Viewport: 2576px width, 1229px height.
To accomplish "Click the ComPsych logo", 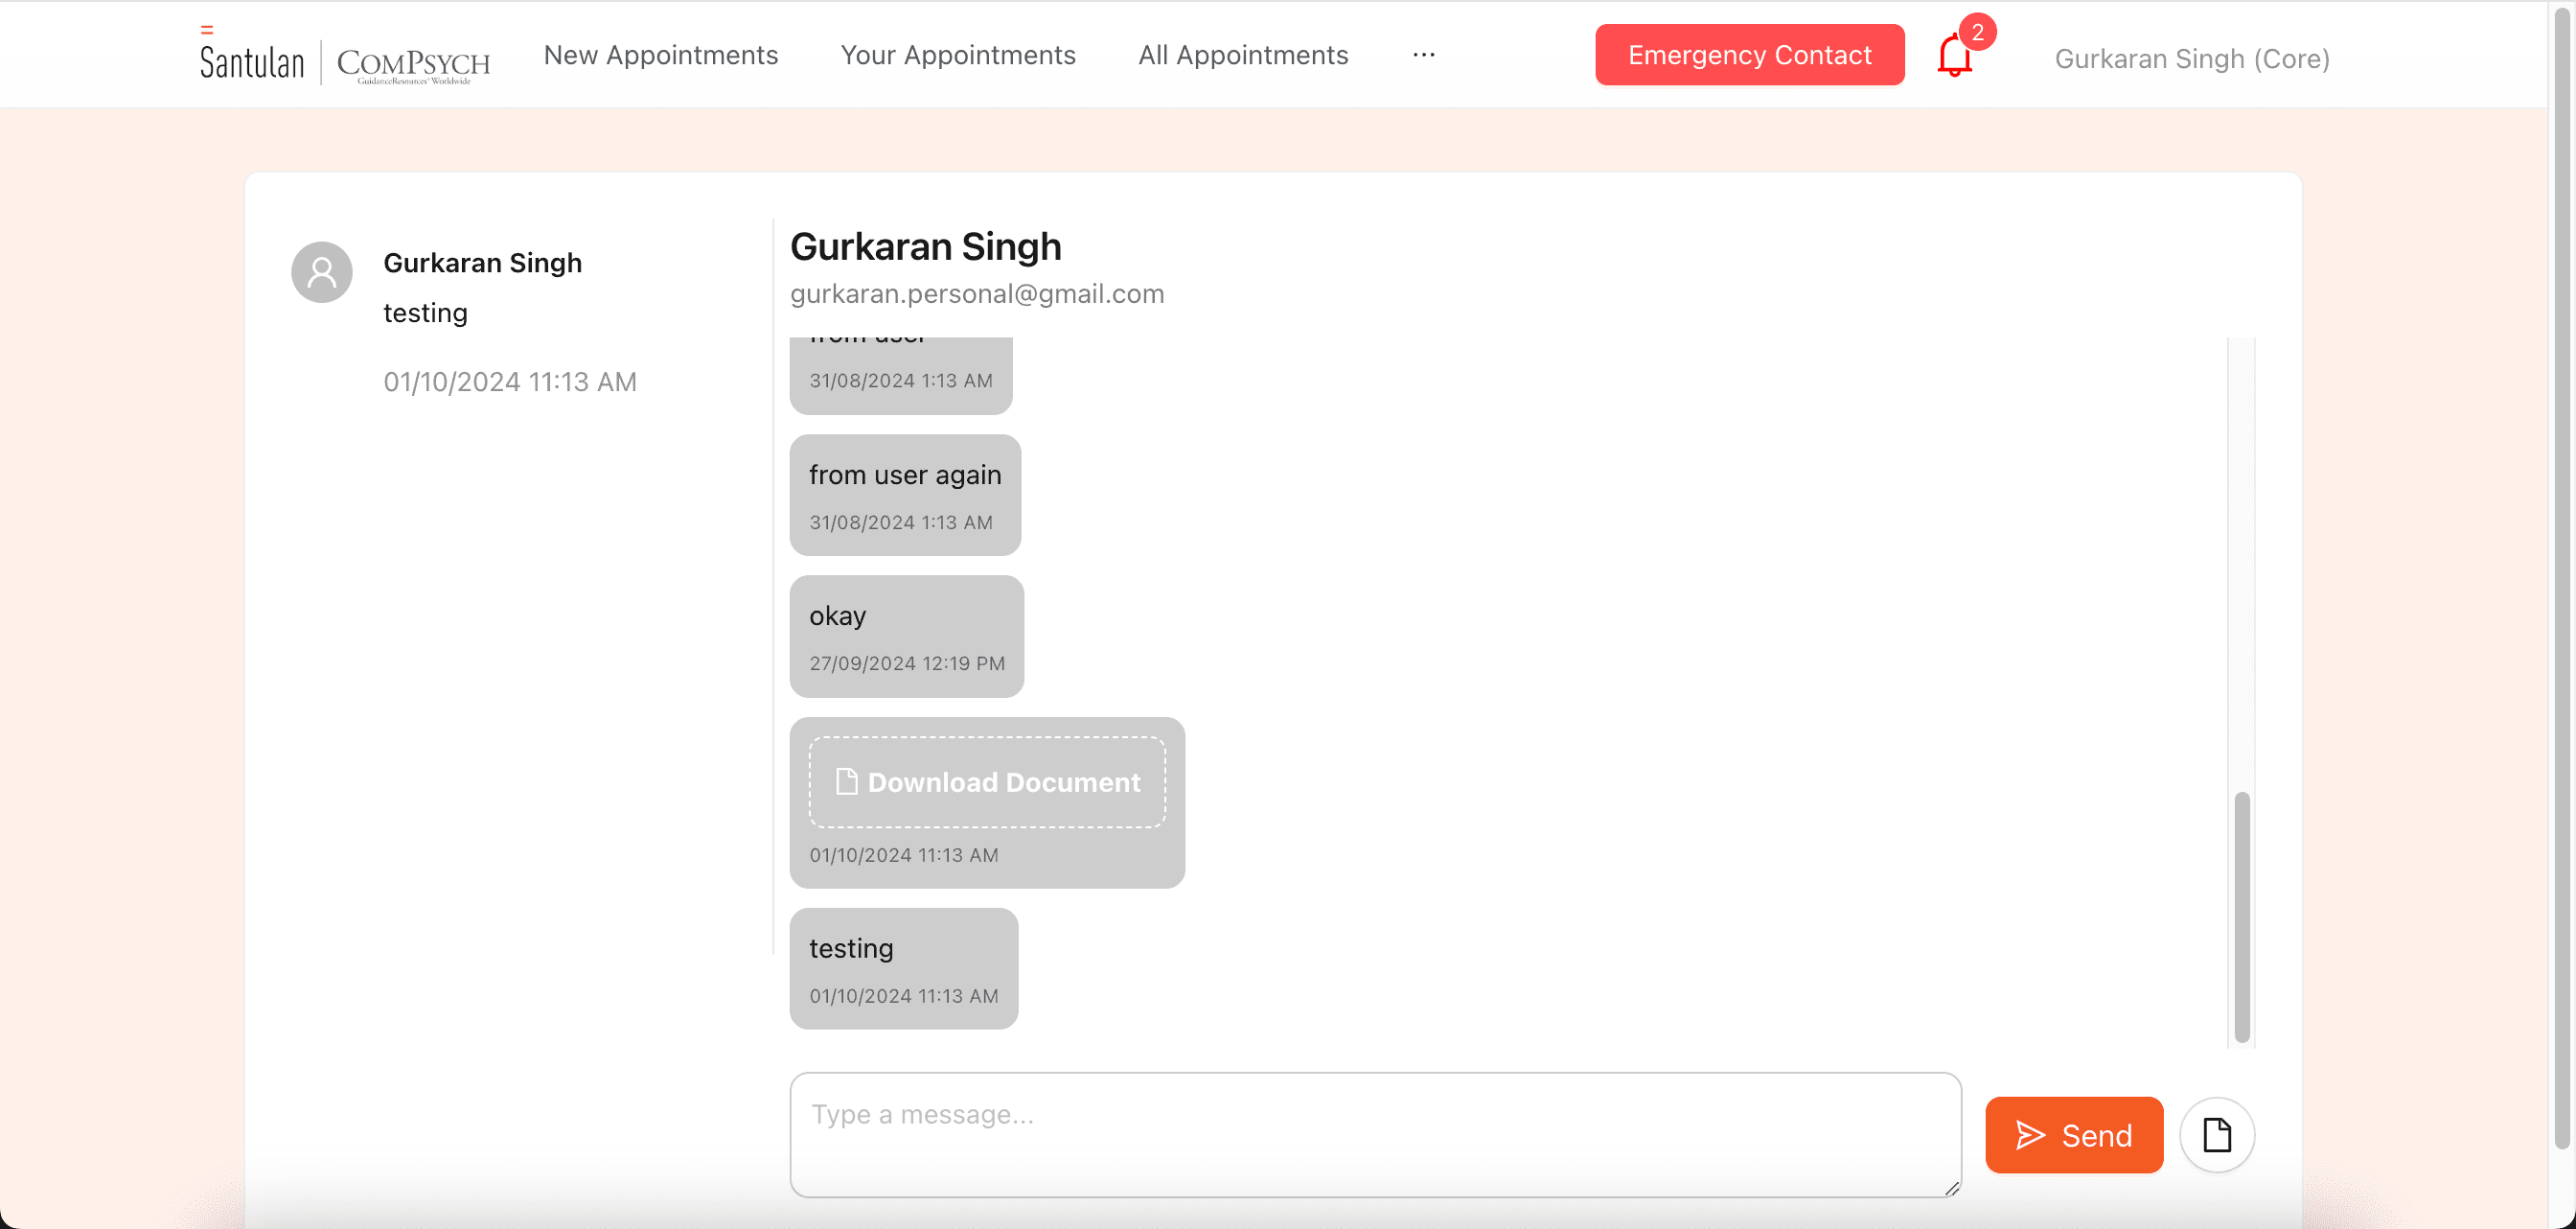I will (x=413, y=65).
